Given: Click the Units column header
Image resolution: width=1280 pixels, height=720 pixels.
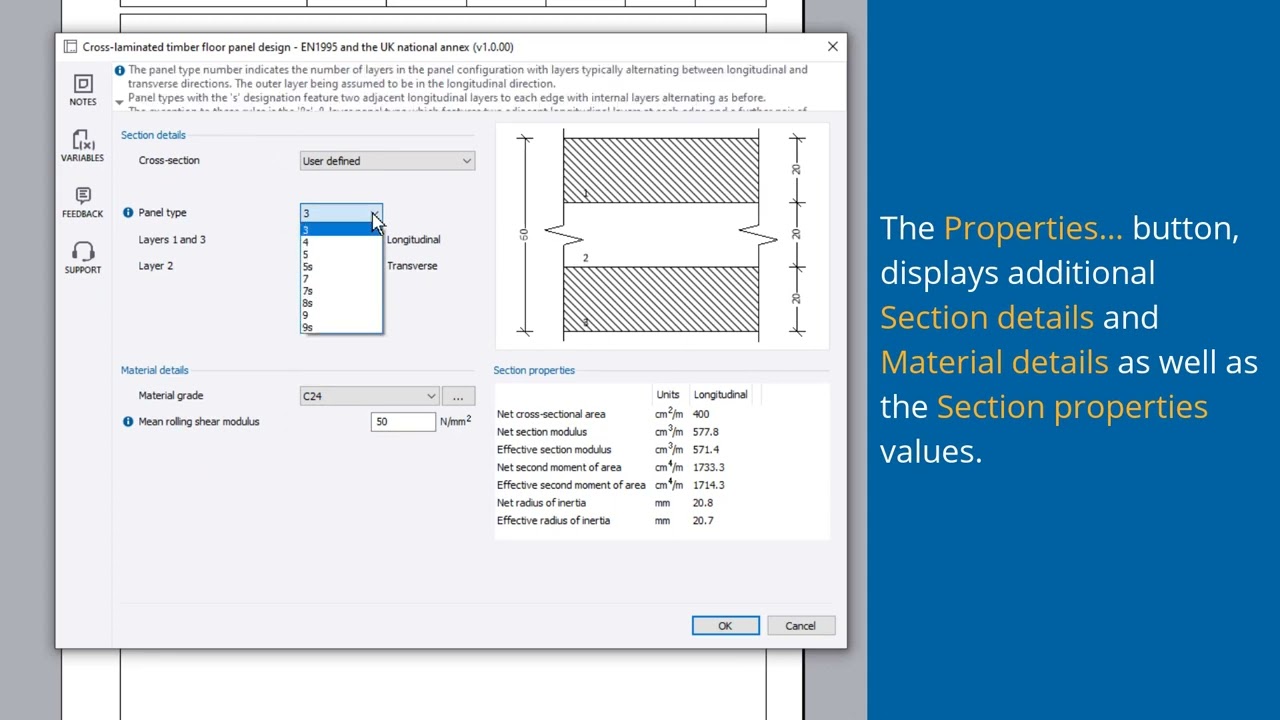Looking at the screenshot, I should tap(668, 394).
